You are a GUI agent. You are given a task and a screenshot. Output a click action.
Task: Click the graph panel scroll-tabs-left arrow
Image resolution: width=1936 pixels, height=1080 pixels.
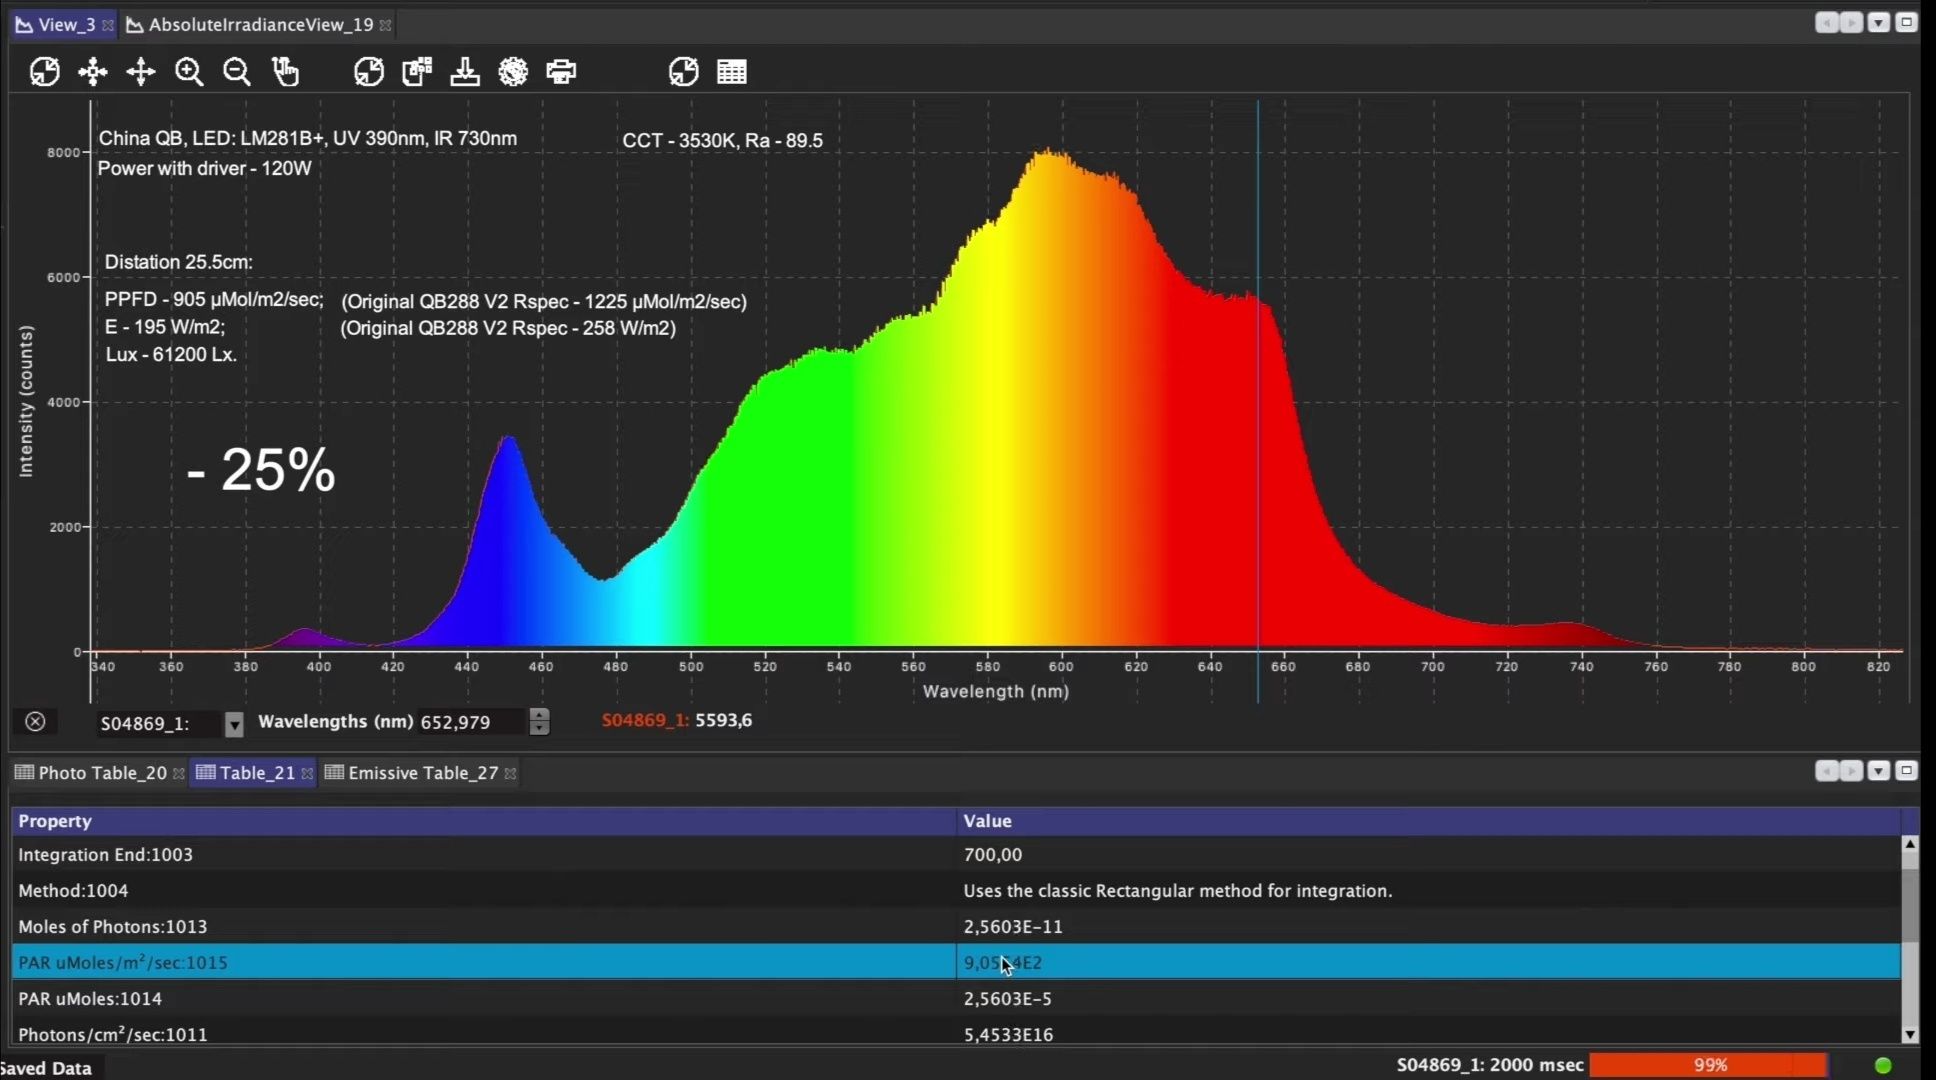[x=1827, y=23]
